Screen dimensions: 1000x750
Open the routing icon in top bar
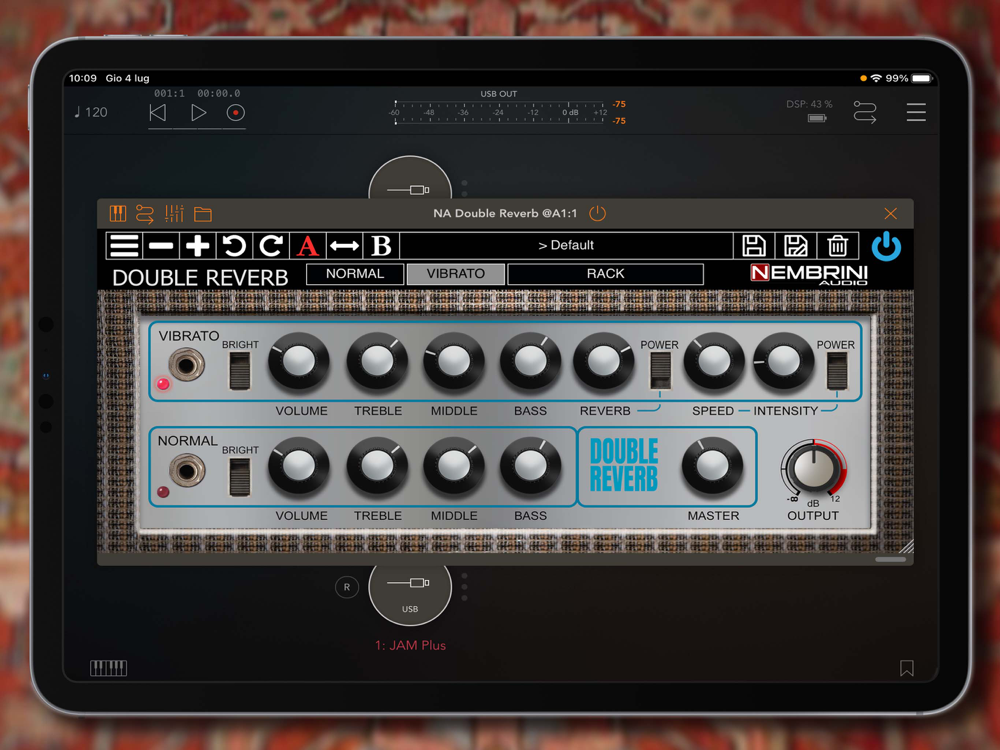pyautogui.click(x=865, y=112)
